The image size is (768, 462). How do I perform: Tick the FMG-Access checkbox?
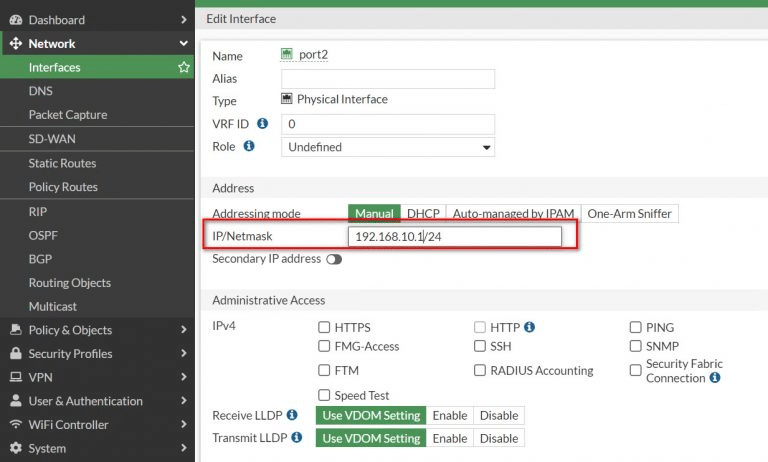(324, 346)
